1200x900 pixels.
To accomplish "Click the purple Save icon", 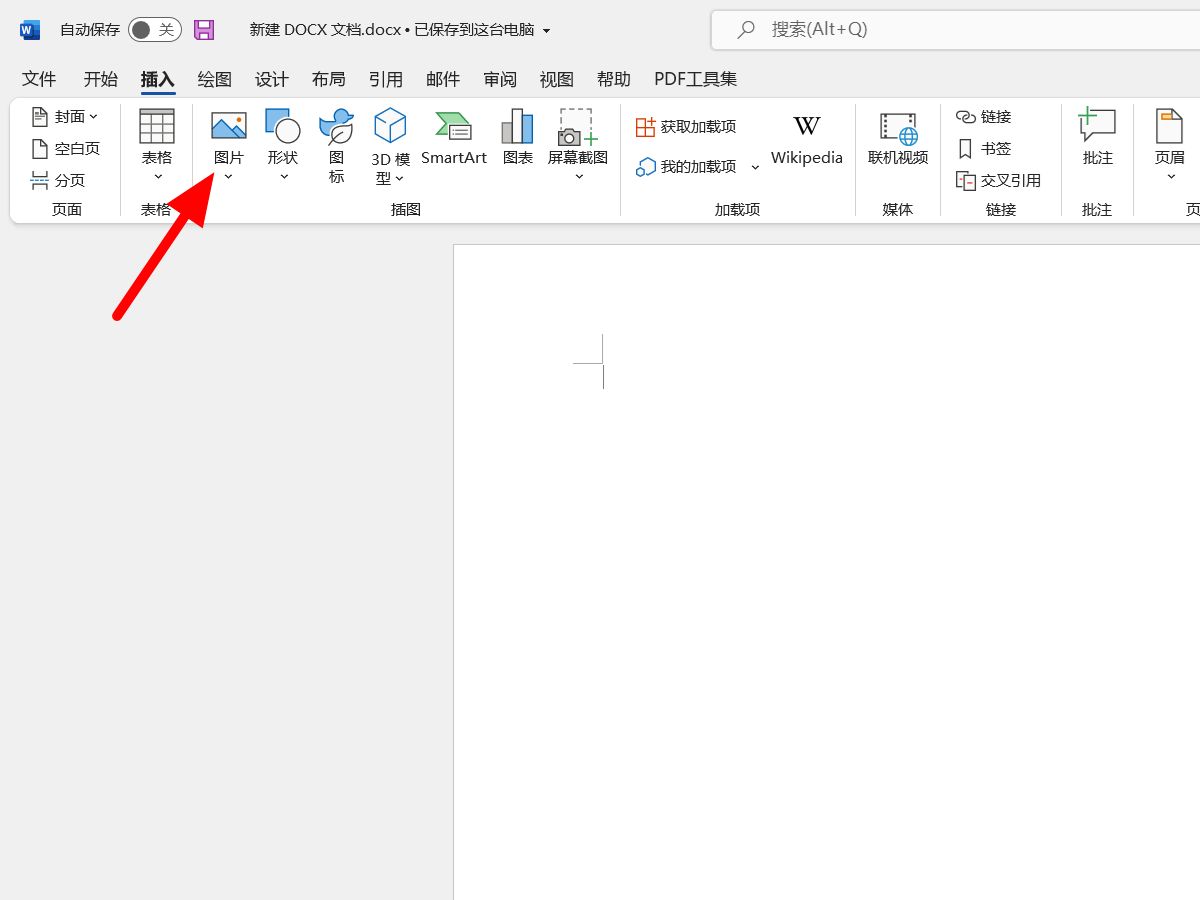I will (204, 30).
